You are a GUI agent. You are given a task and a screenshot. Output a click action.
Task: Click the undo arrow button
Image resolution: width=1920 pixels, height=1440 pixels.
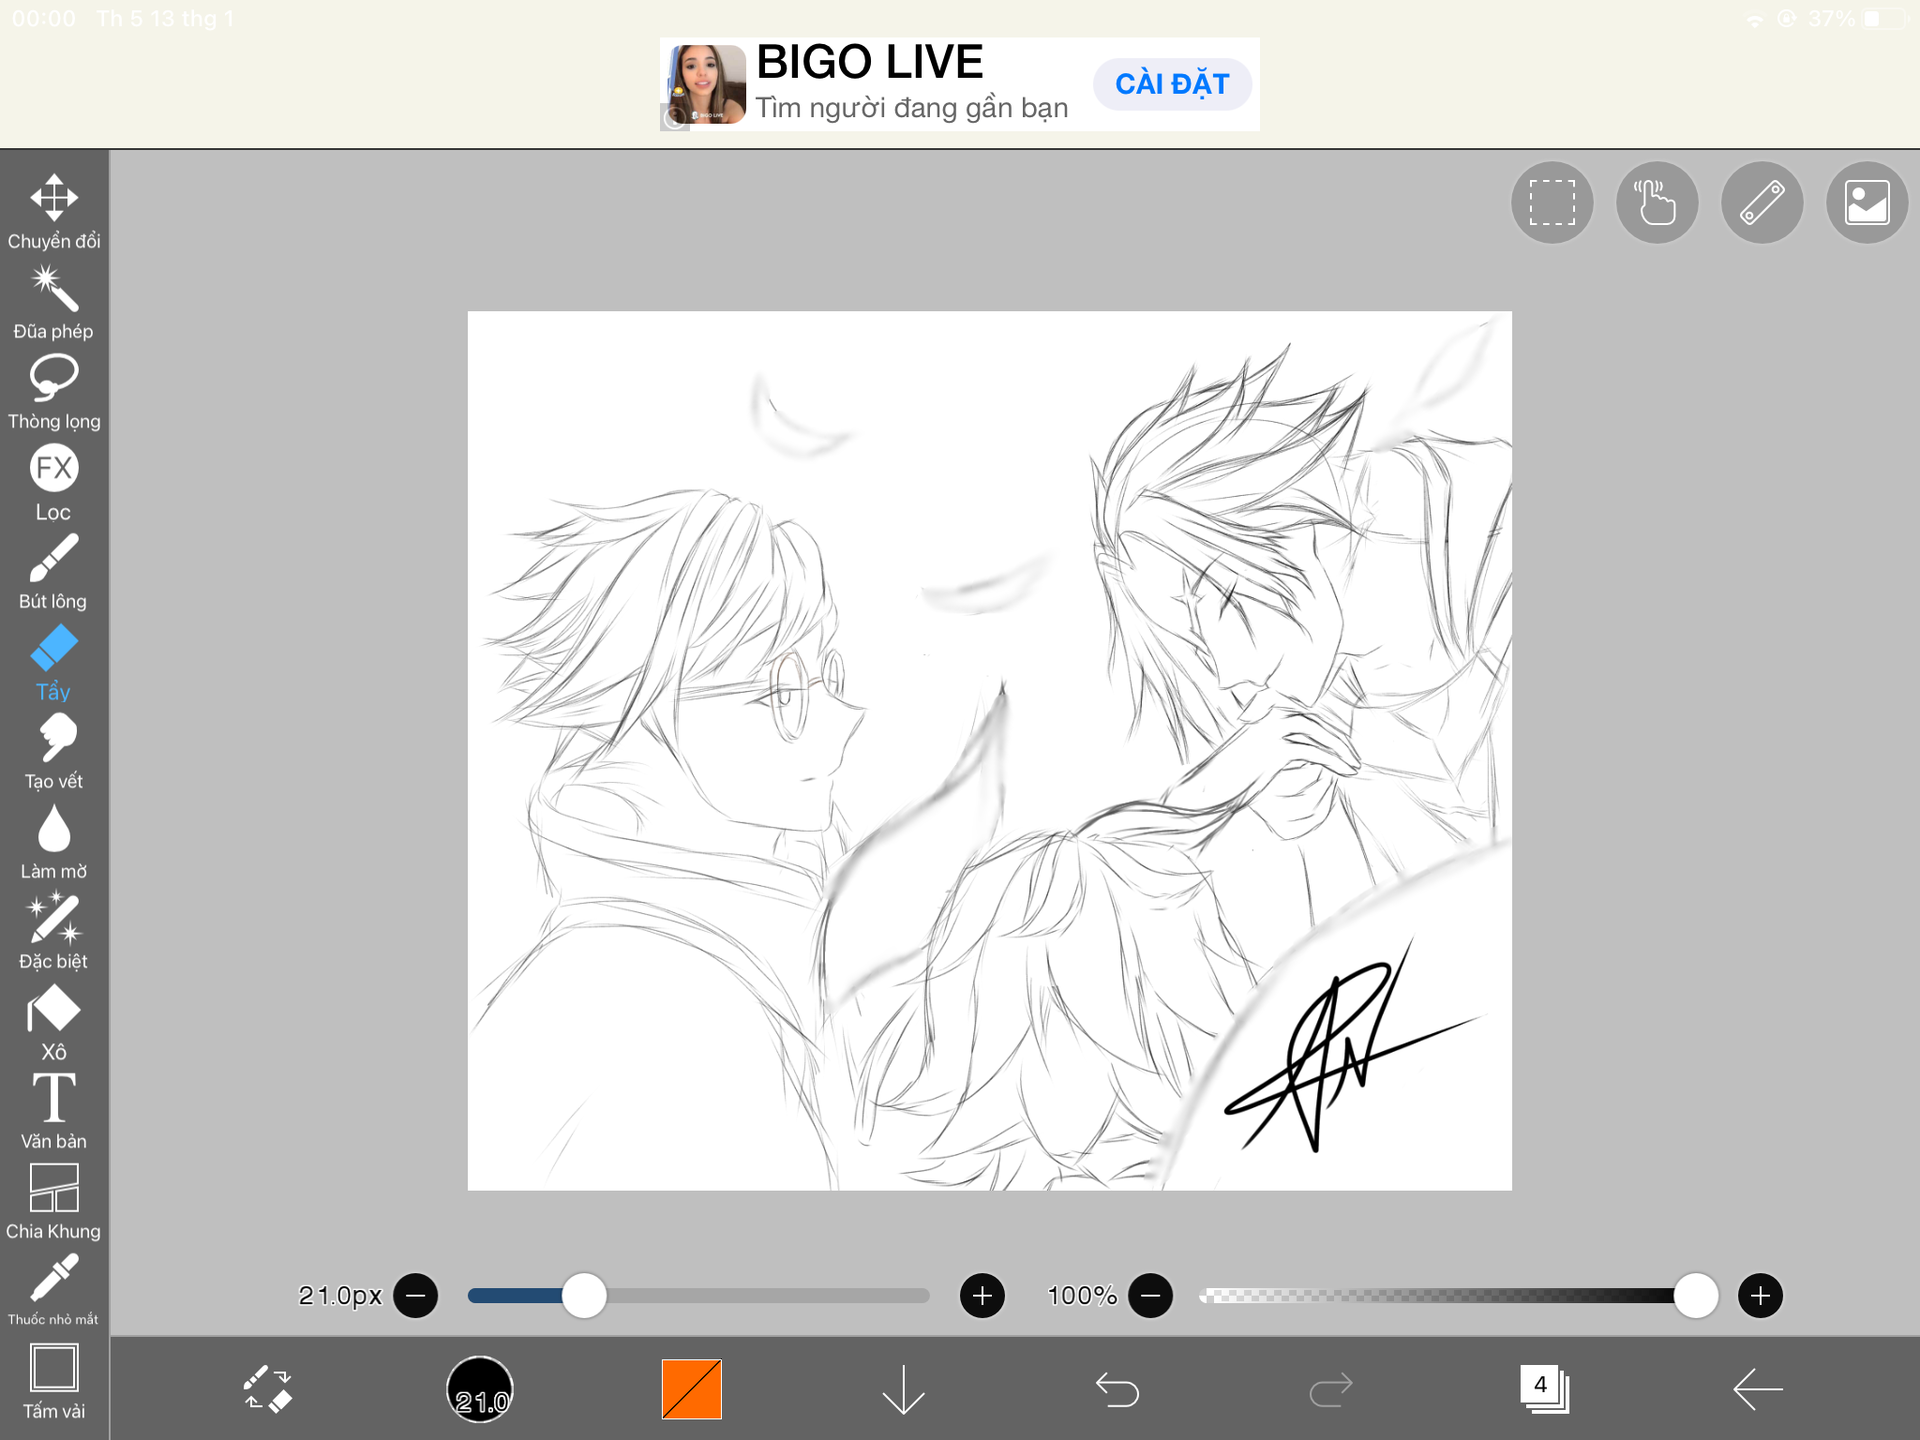(x=1117, y=1389)
